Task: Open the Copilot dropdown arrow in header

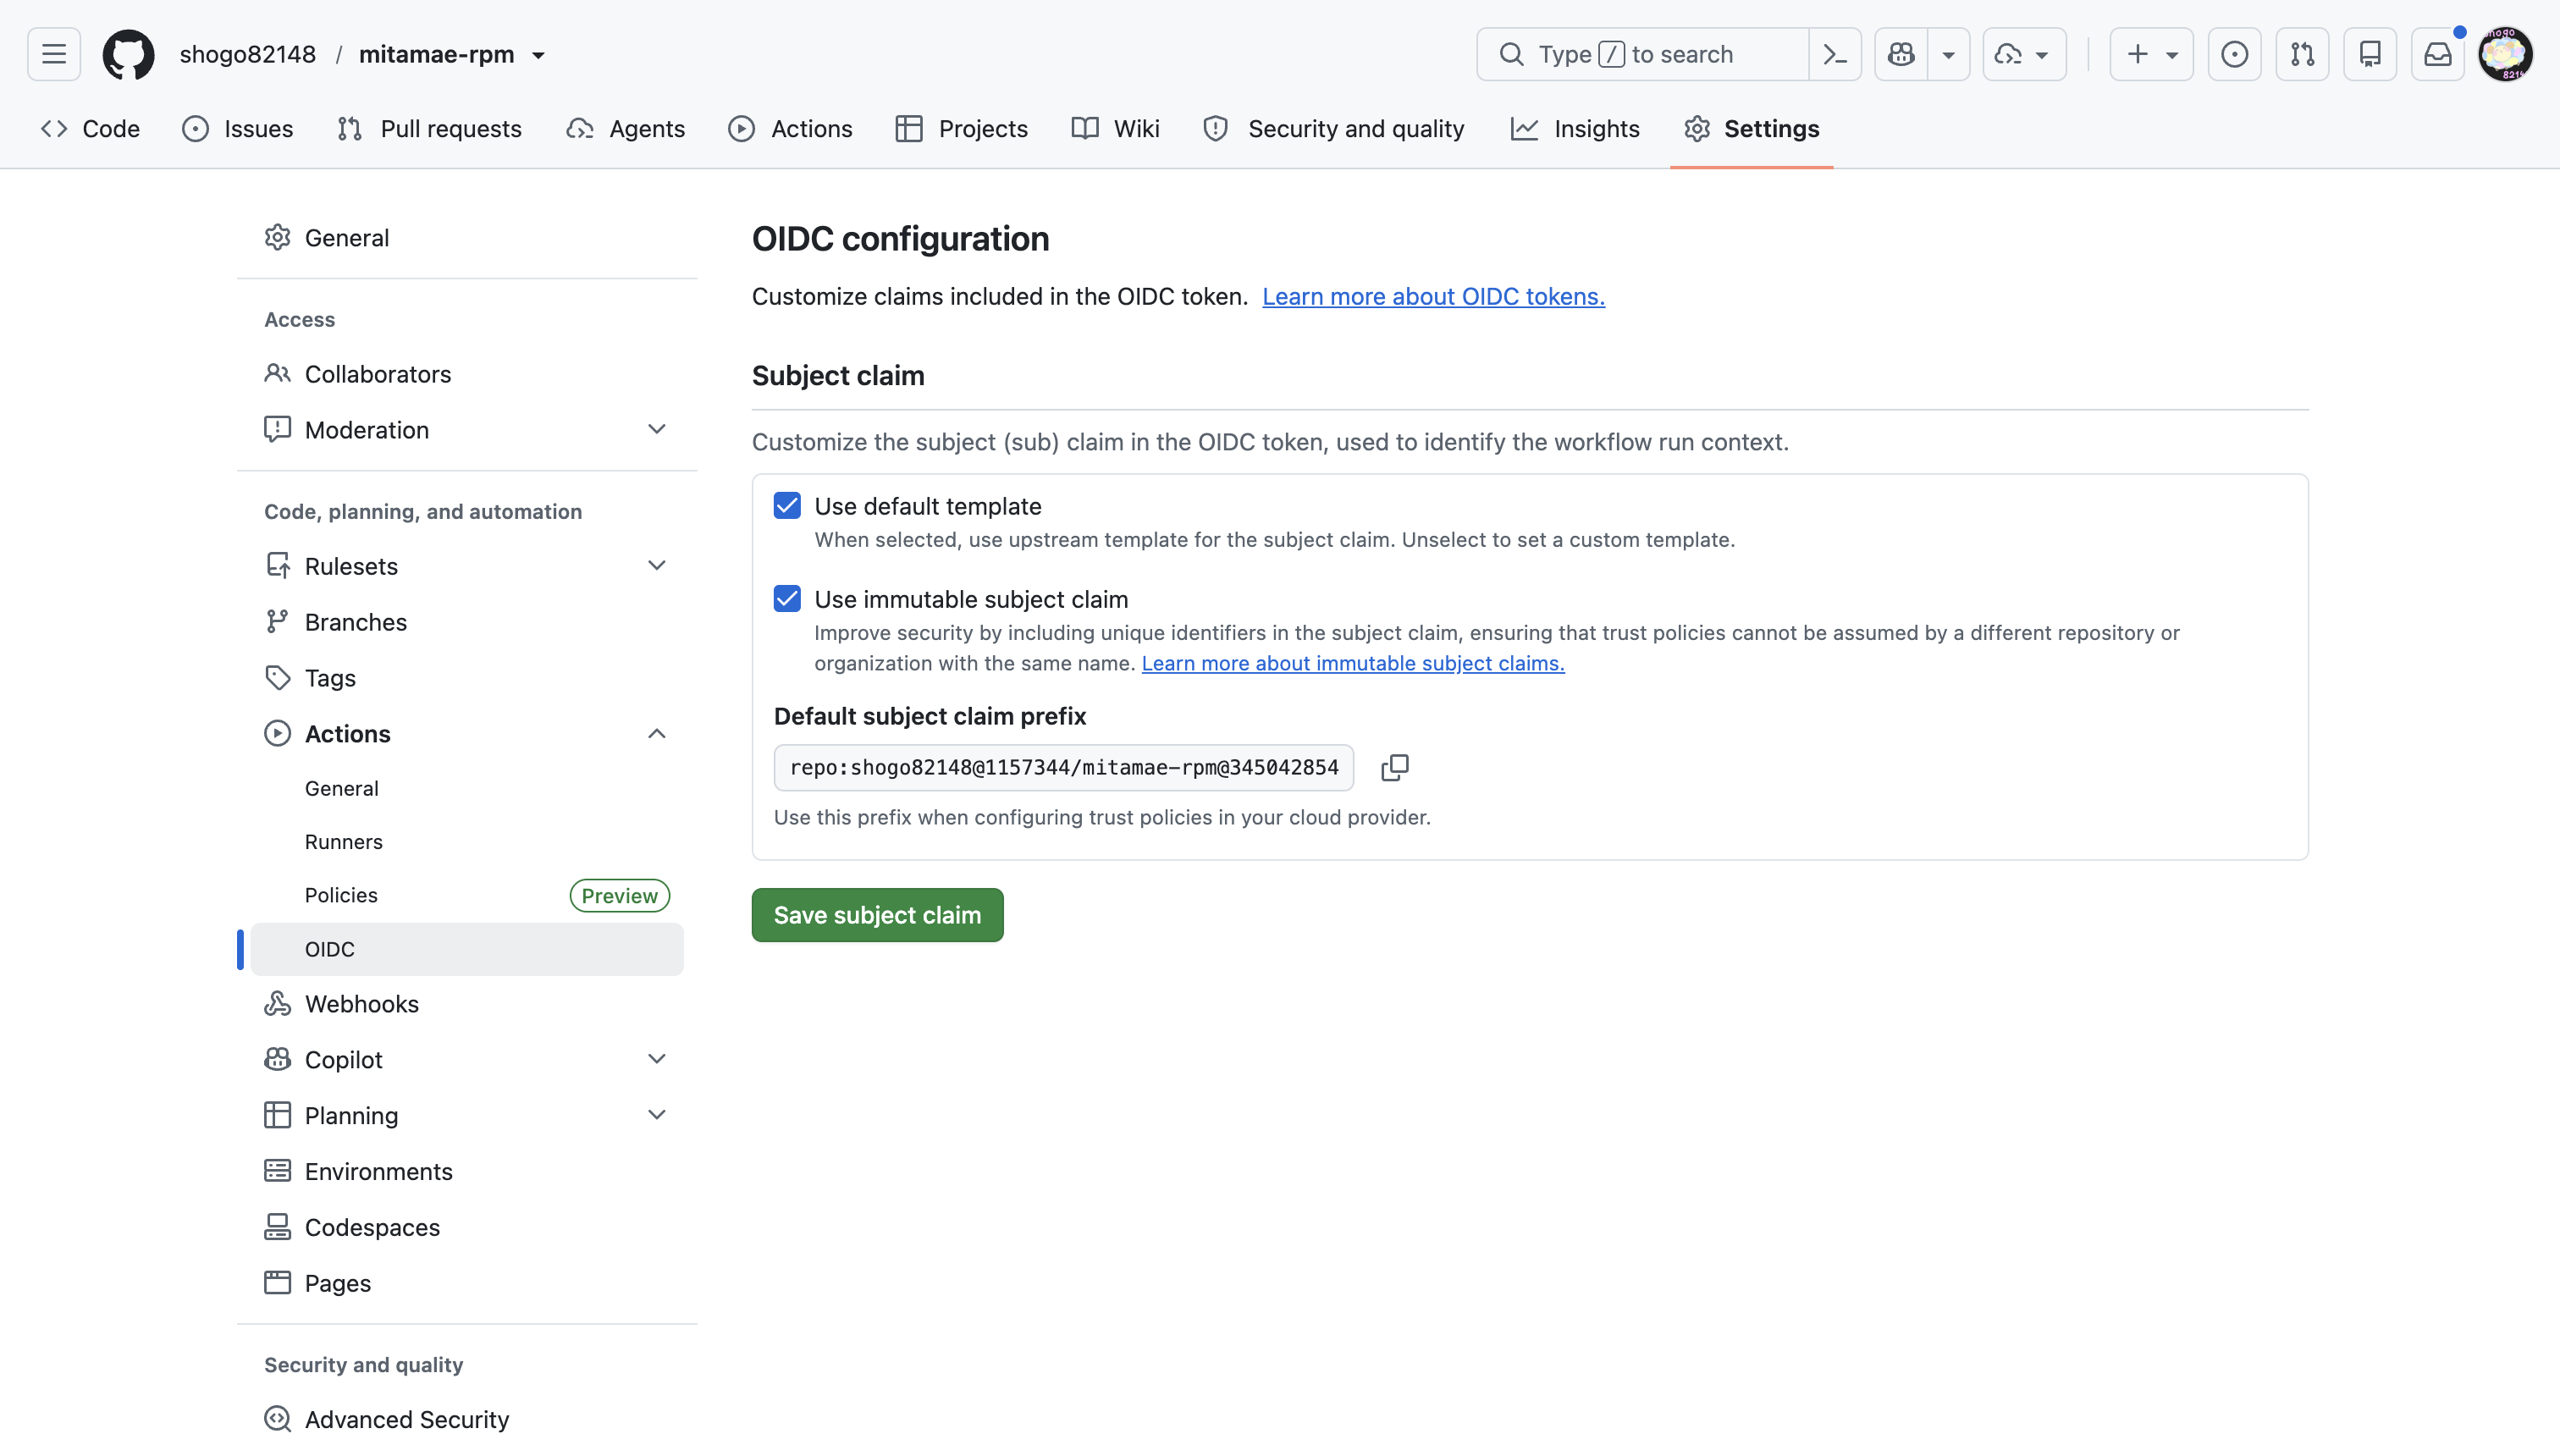Action: click(x=1948, y=54)
